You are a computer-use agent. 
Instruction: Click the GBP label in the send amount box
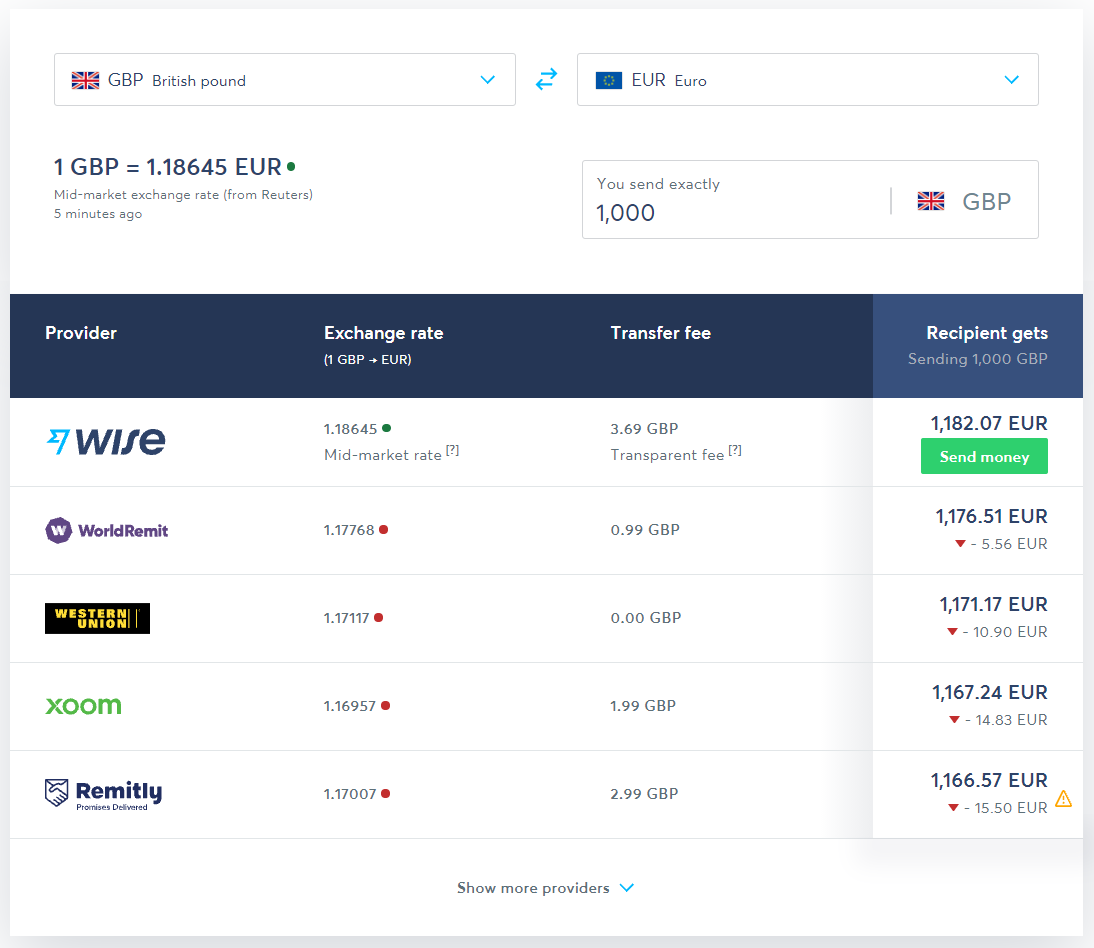pyautogui.click(x=987, y=202)
